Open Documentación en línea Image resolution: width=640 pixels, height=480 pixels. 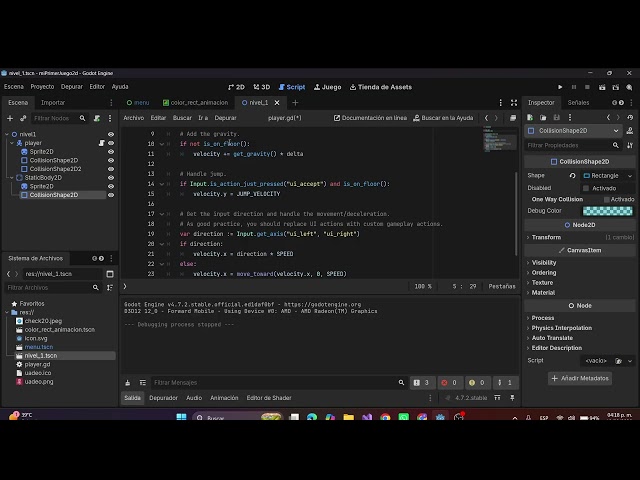[370, 118]
